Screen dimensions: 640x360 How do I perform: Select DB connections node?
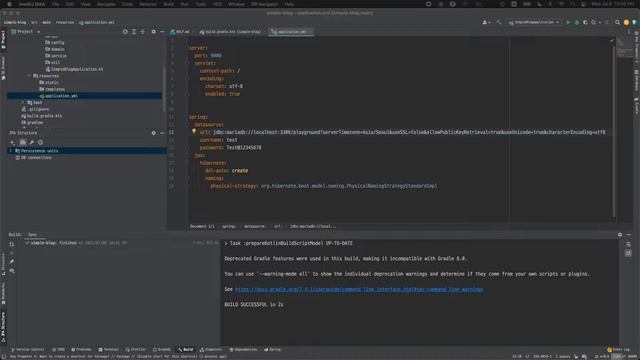tap(33, 158)
